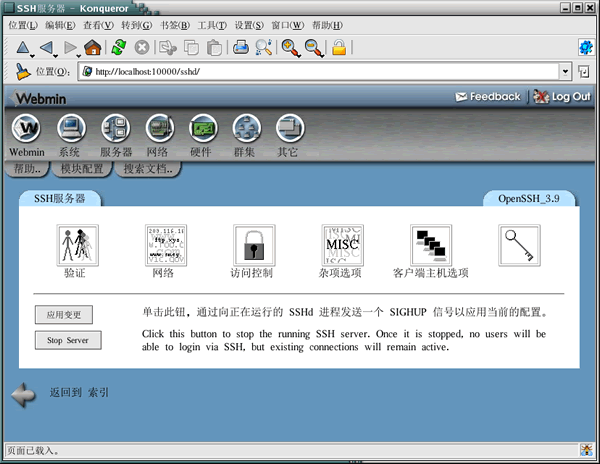Go back with the Back arrow
Screen dimensions: 600x464
pos(46,48)
